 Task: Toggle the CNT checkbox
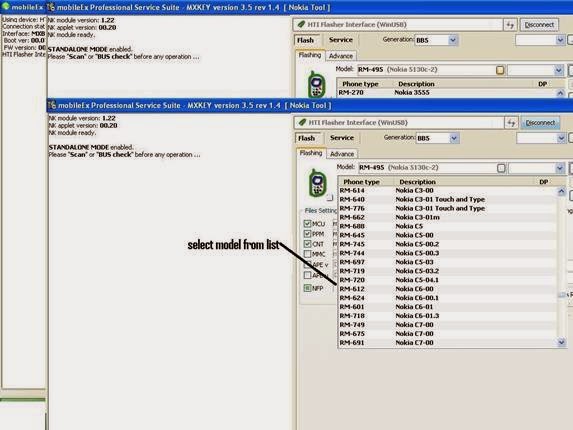click(307, 244)
